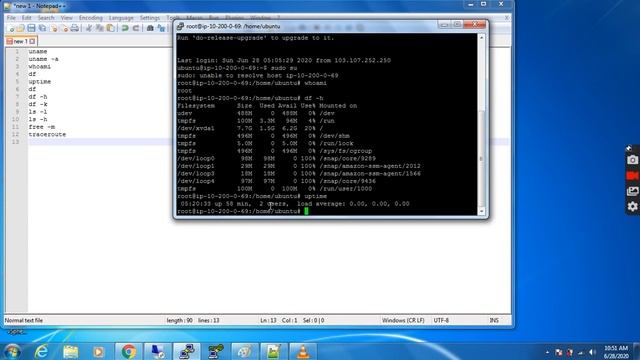The height and width of the screenshot is (360, 640).
Task: Open VLC media player from the taskbar
Action: [302, 351]
